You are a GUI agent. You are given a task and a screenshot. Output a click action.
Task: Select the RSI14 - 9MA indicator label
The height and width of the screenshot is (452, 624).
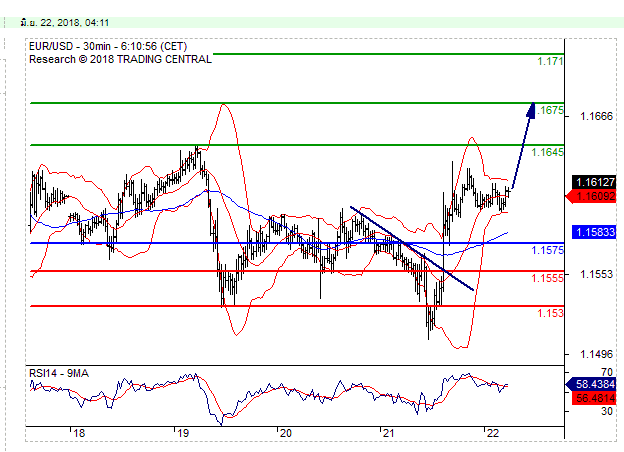[x=59, y=374]
